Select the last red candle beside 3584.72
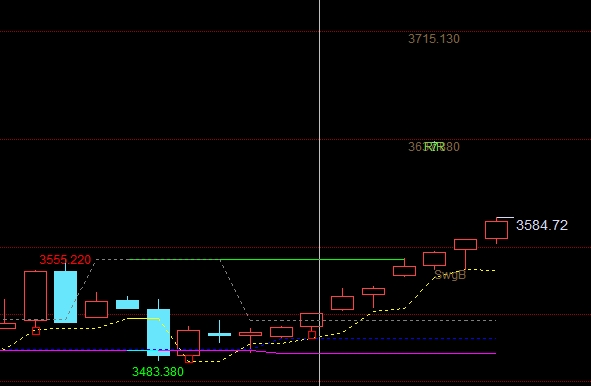Screen dimensions: 591x386 496,230
